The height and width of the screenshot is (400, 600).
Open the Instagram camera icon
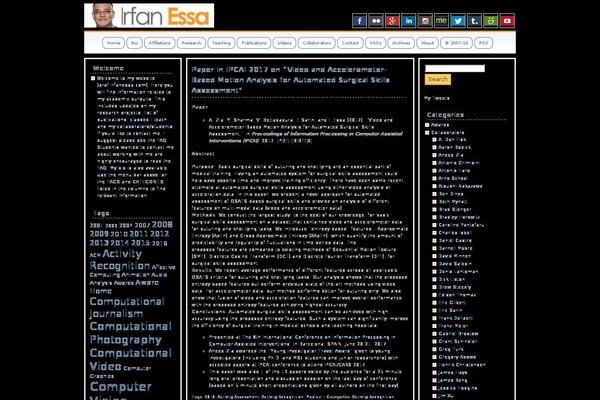coord(425,21)
